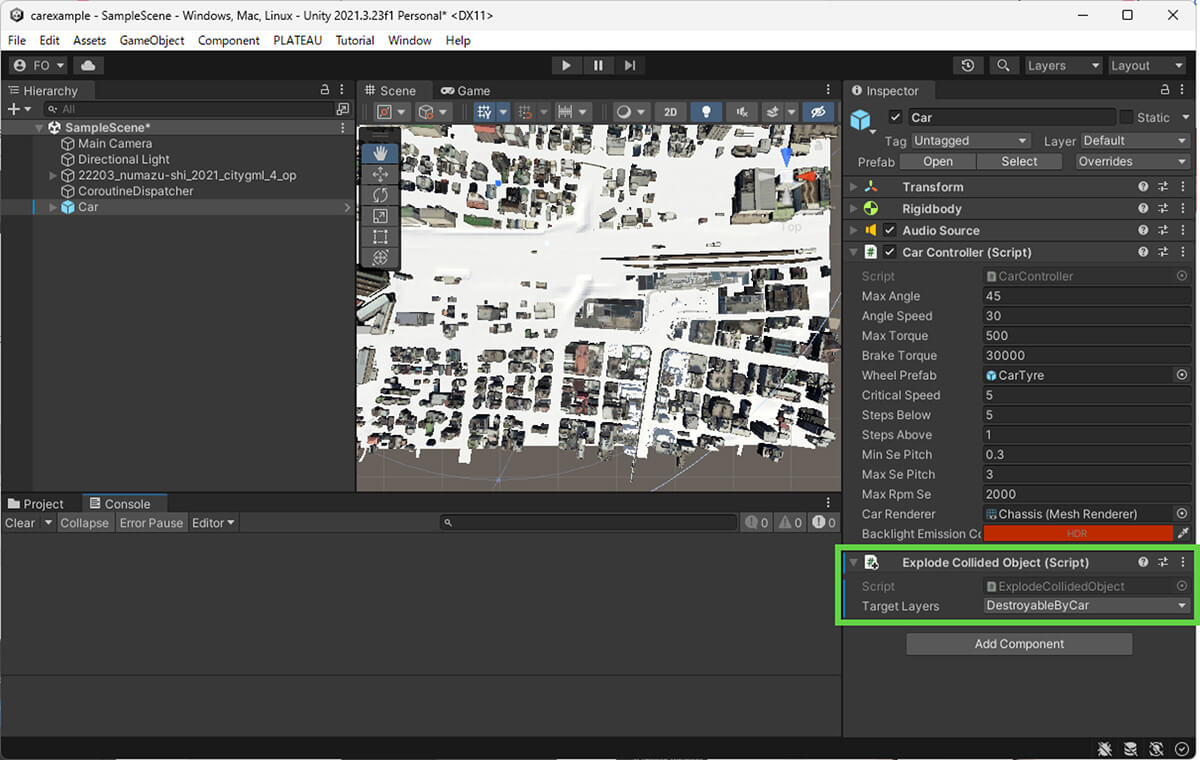The image size is (1200, 760).
Task: Select the Rotate tool in Scene view
Action: [380, 195]
